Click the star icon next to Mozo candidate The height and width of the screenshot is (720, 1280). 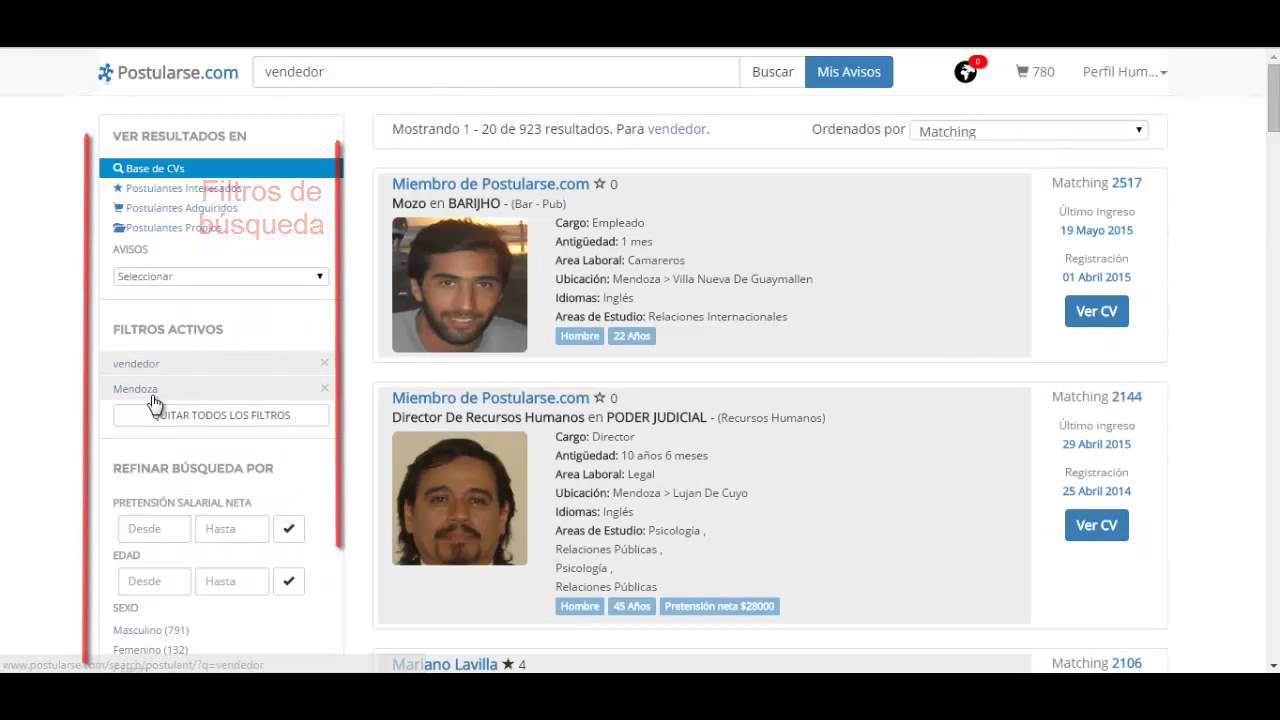[599, 184]
